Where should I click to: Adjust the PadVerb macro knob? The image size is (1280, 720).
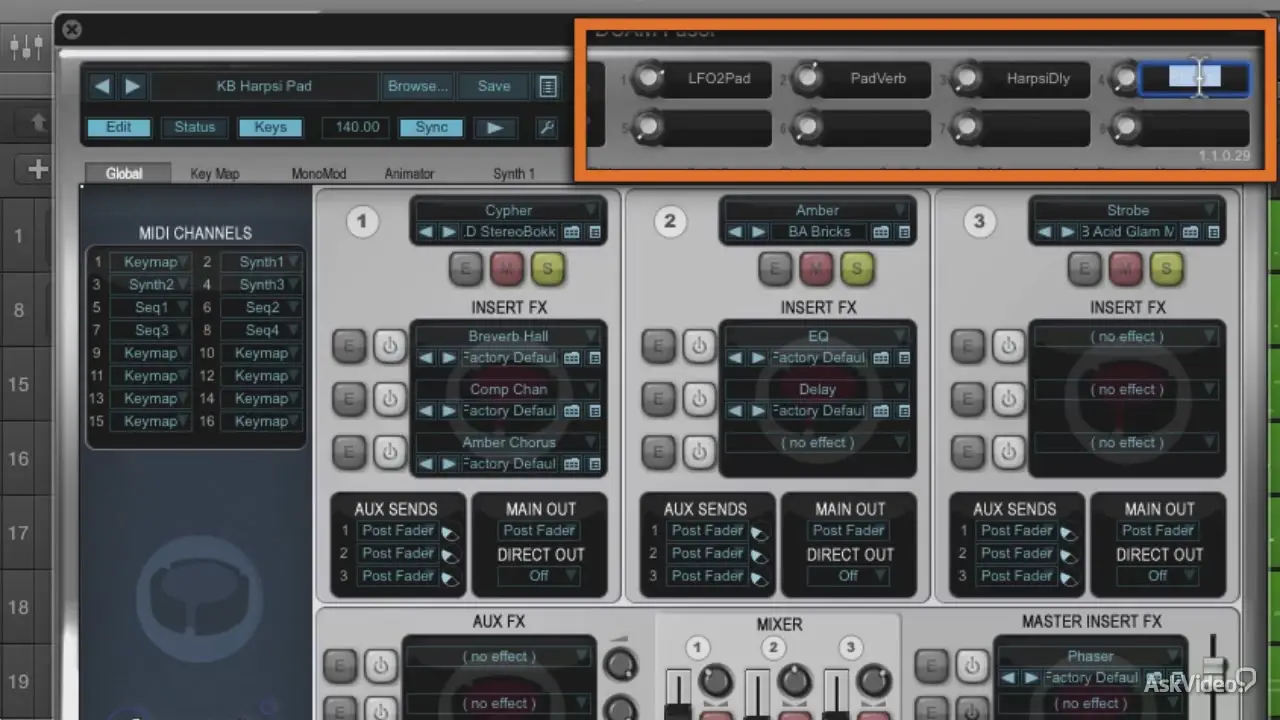tap(806, 78)
